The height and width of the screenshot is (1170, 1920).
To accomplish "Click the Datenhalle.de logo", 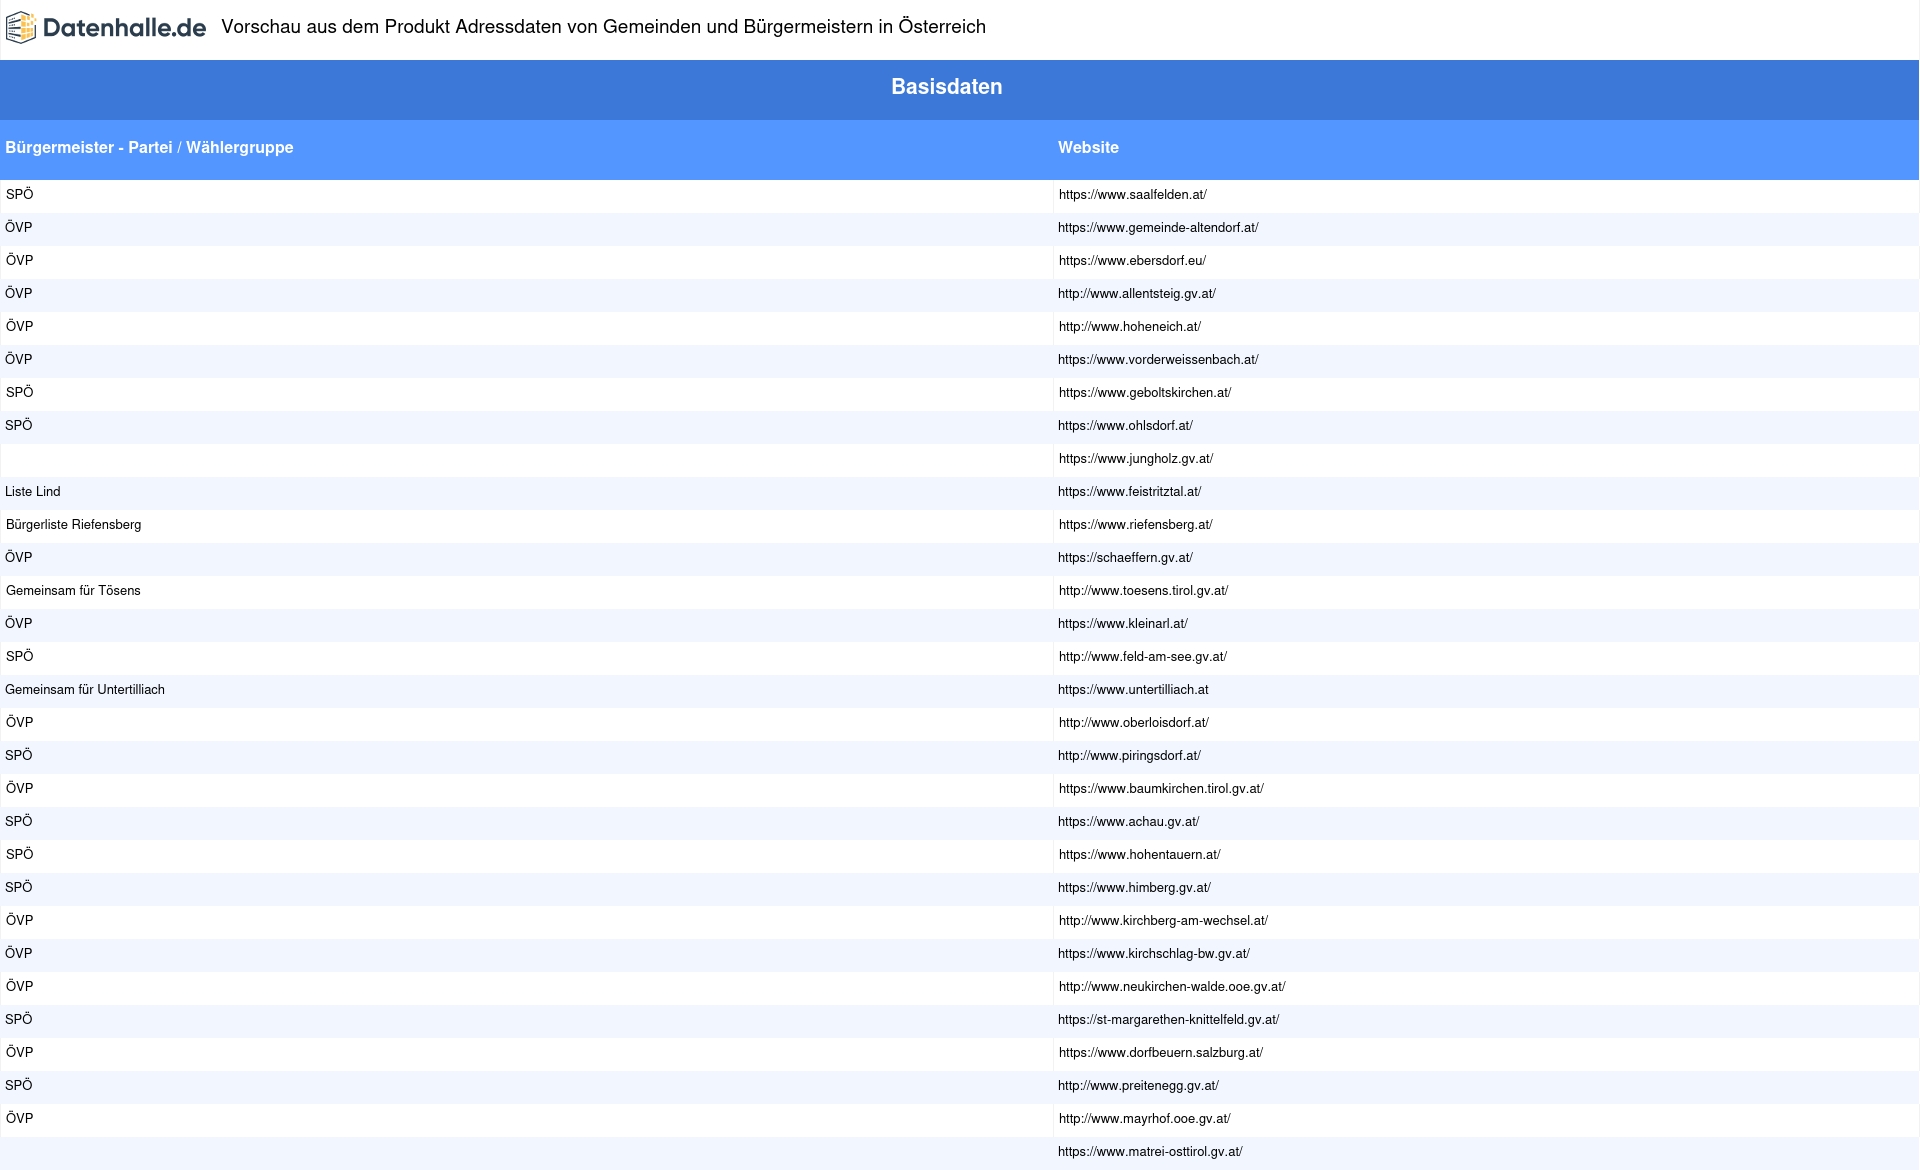I will [106, 28].
